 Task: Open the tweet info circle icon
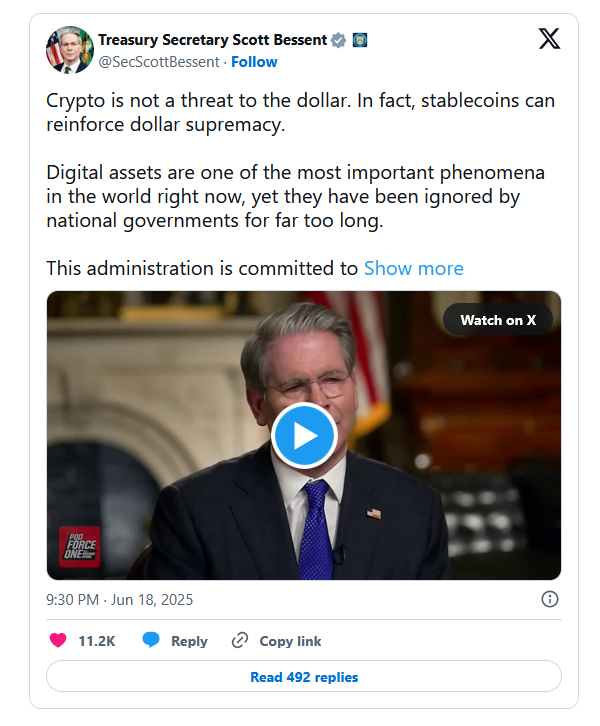click(x=550, y=599)
